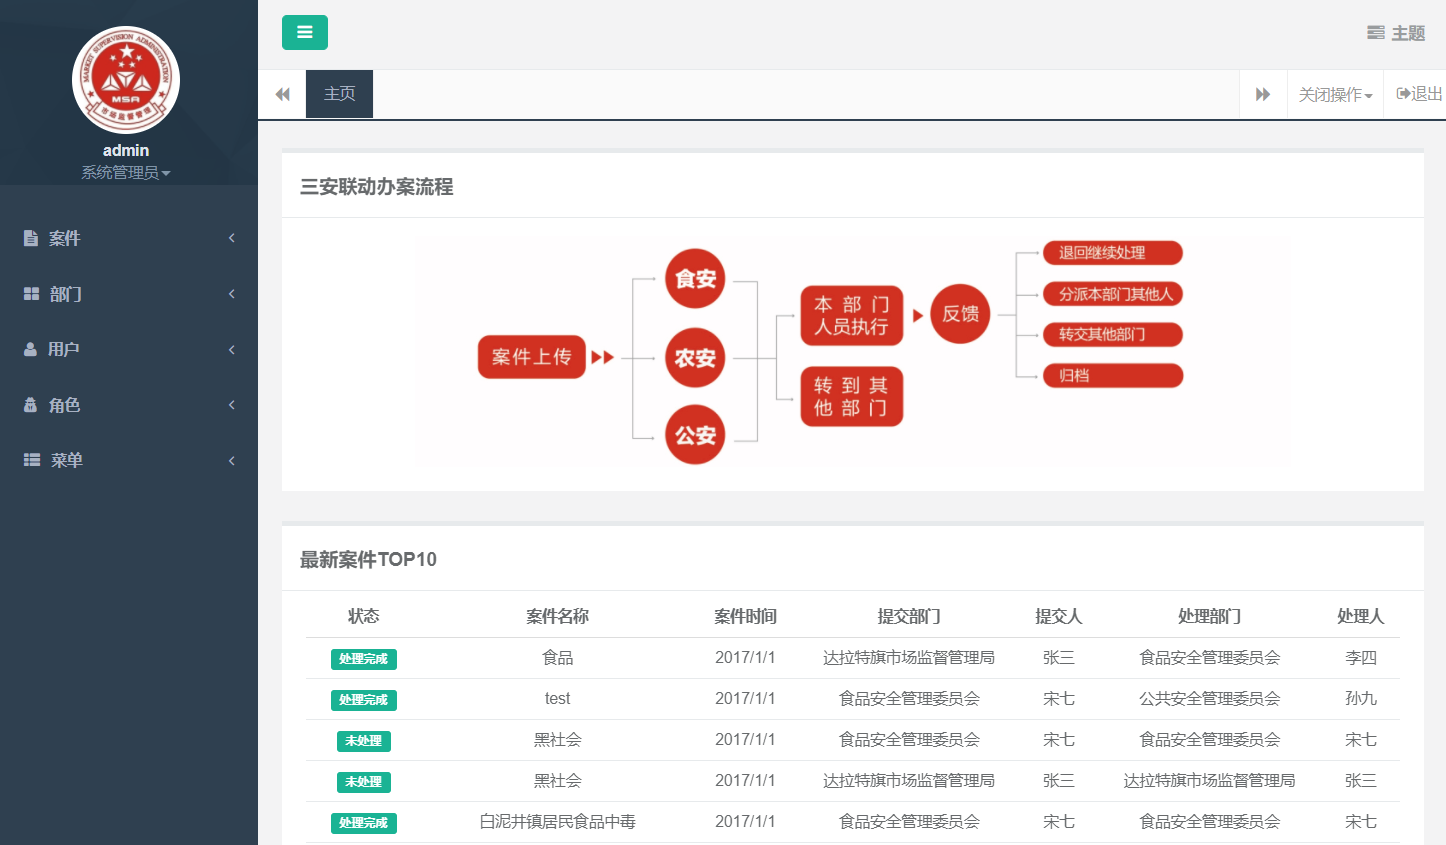Click the 处理完成 badge for 食品 case

point(364,659)
